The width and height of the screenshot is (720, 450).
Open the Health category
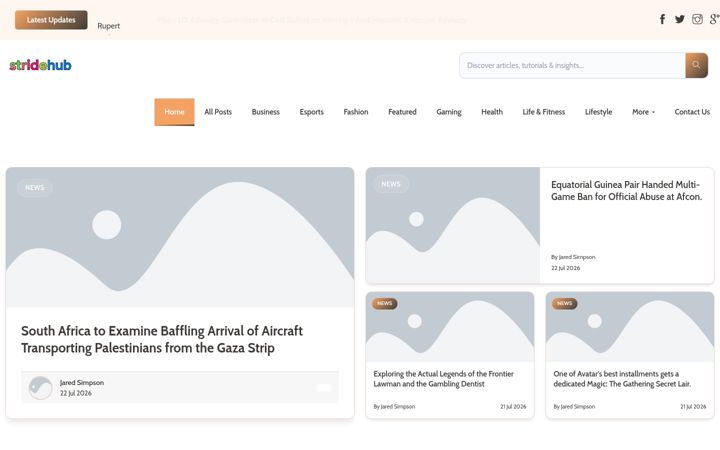tap(492, 112)
